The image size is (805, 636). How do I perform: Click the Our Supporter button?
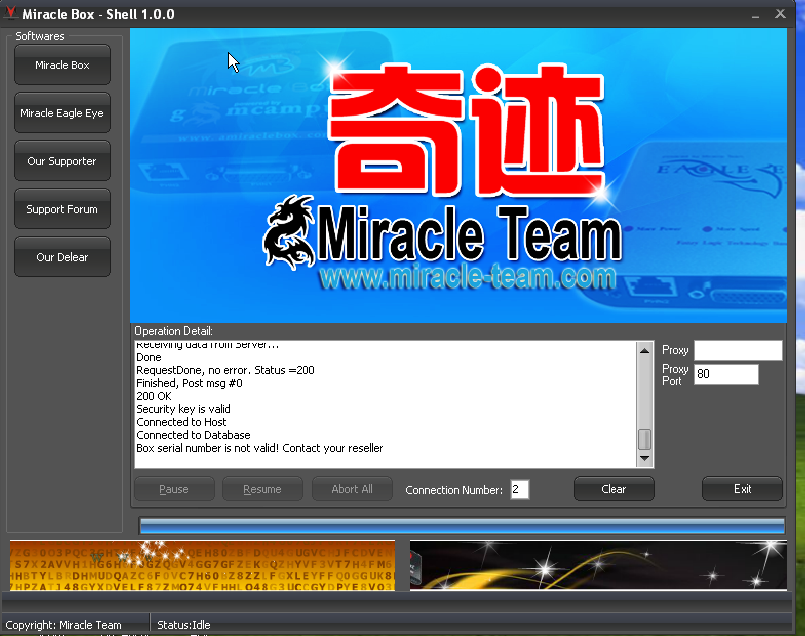tap(62, 161)
